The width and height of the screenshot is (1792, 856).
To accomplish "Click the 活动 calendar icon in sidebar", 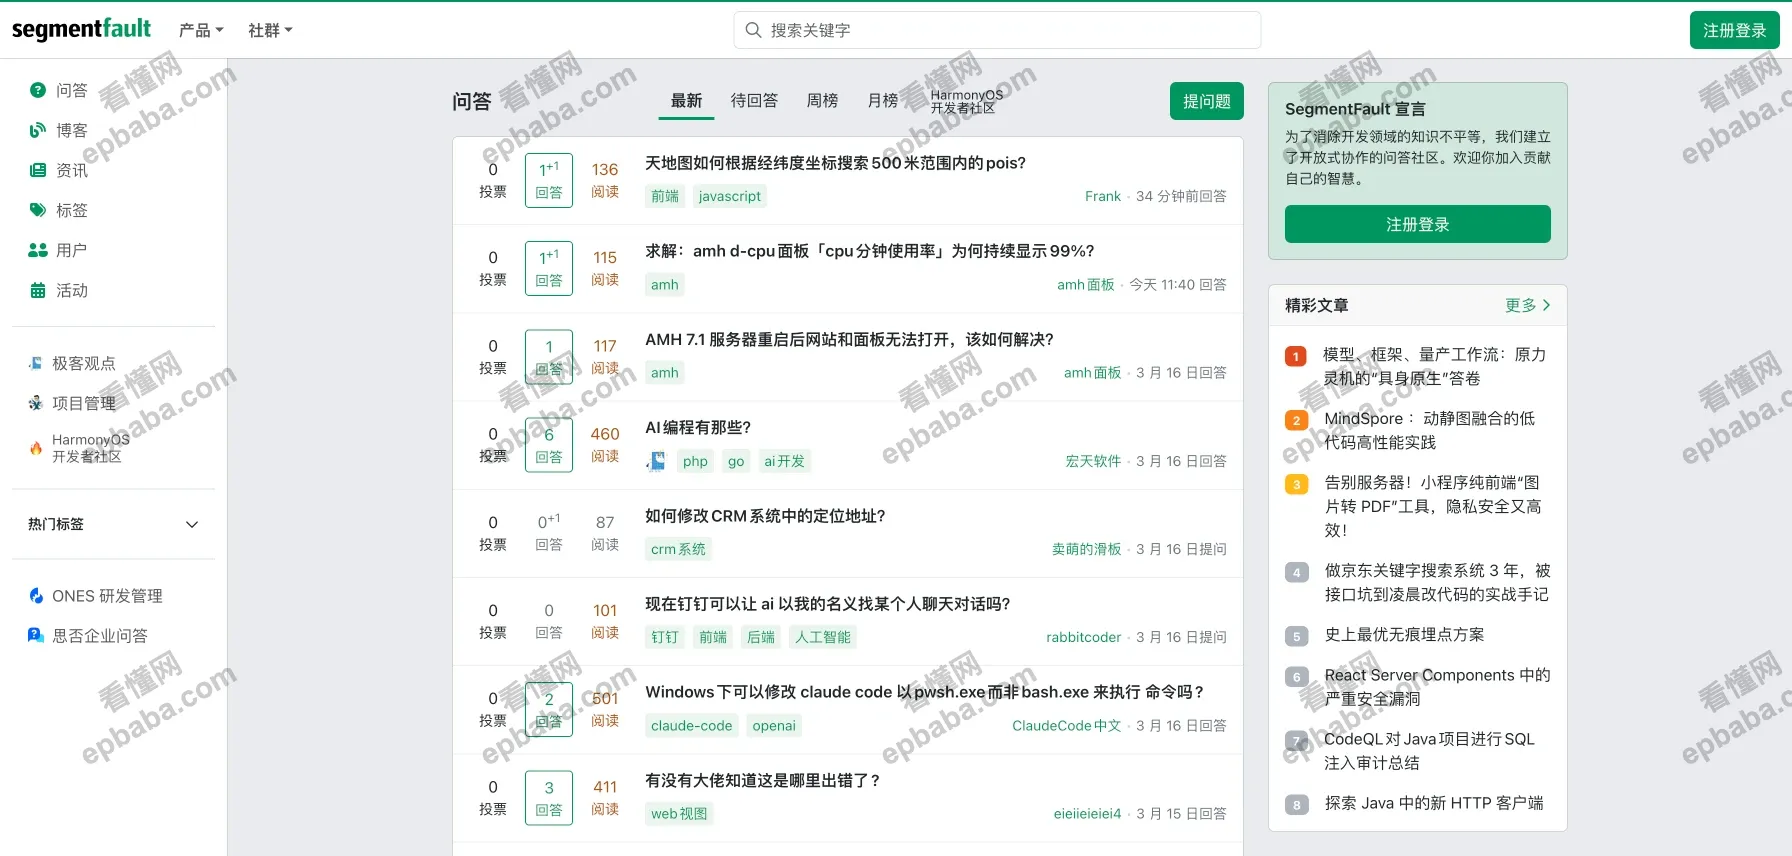I will point(38,290).
